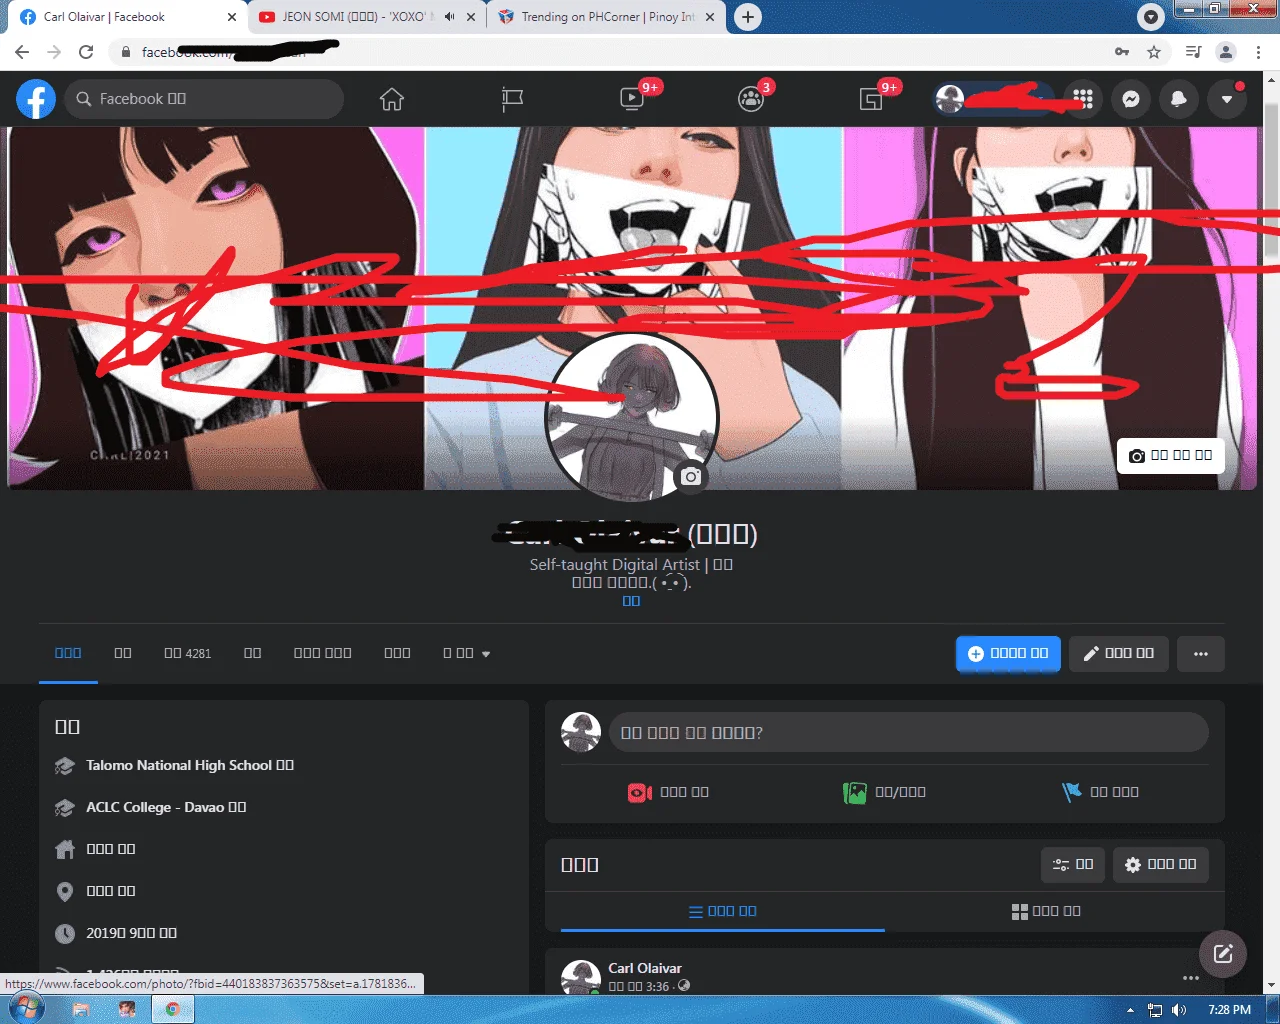The height and width of the screenshot is (1024, 1280).
Task: Open the Groups icon with 3 badge
Action: coord(751,99)
